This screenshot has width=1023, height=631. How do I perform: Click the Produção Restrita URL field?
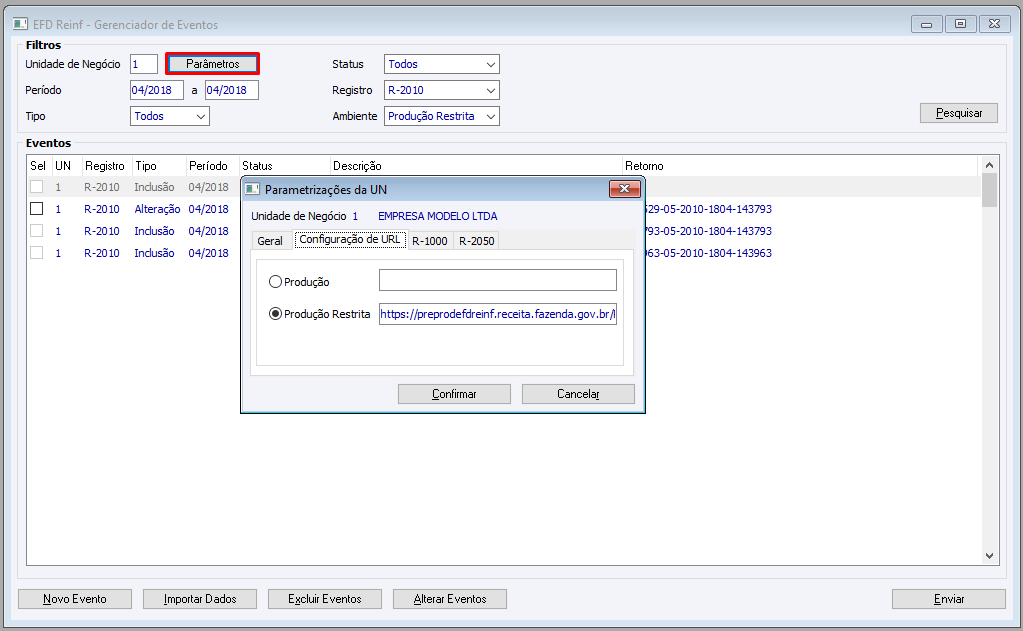(498, 314)
